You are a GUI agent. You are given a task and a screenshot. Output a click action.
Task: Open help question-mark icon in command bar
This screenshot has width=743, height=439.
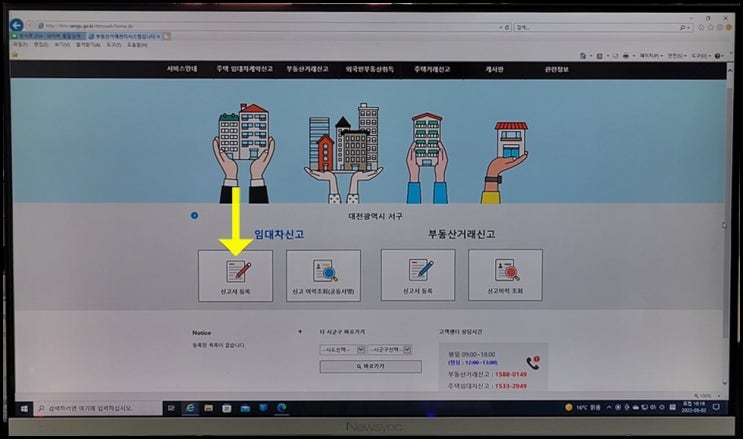(717, 56)
